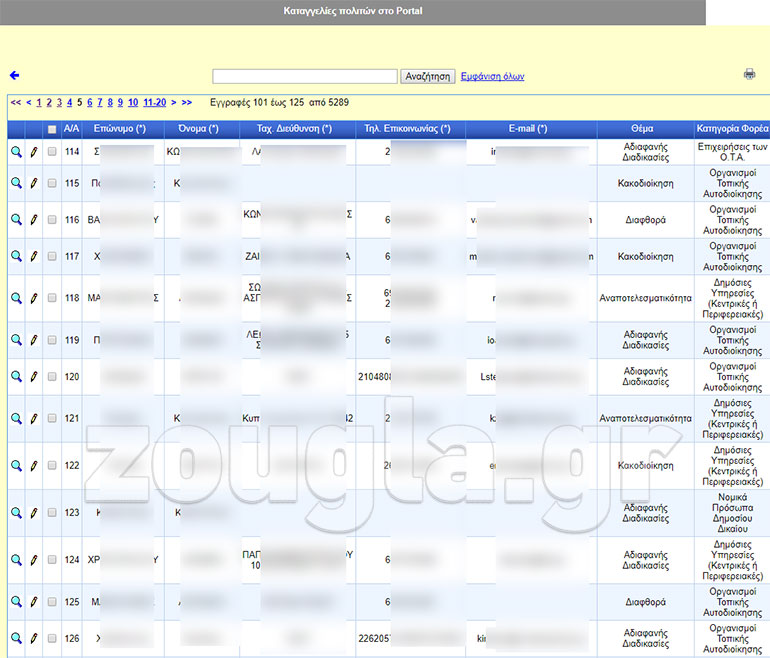This screenshot has height=658, width=770.
Task: Click the Εμφάνιση όλων link
Action: point(492,77)
